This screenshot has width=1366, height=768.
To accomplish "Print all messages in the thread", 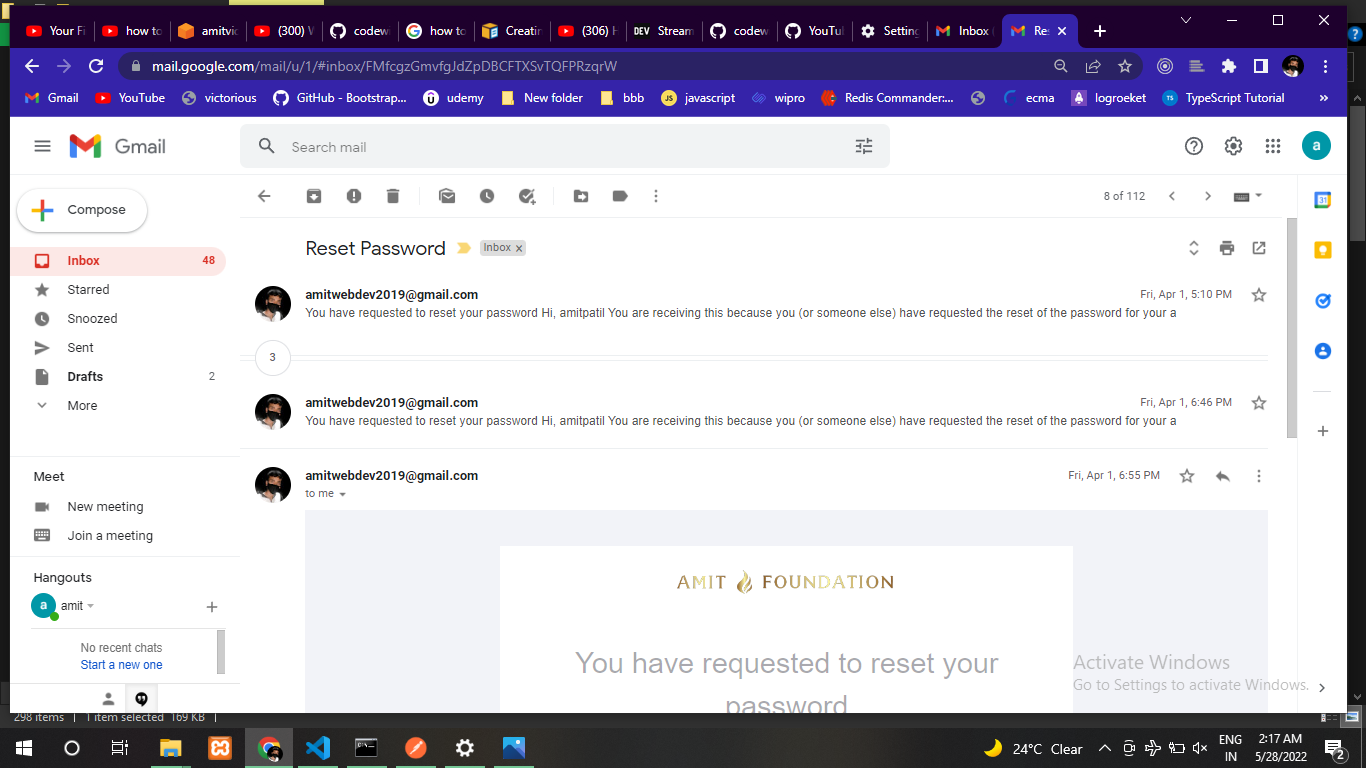I will 1227,248.
